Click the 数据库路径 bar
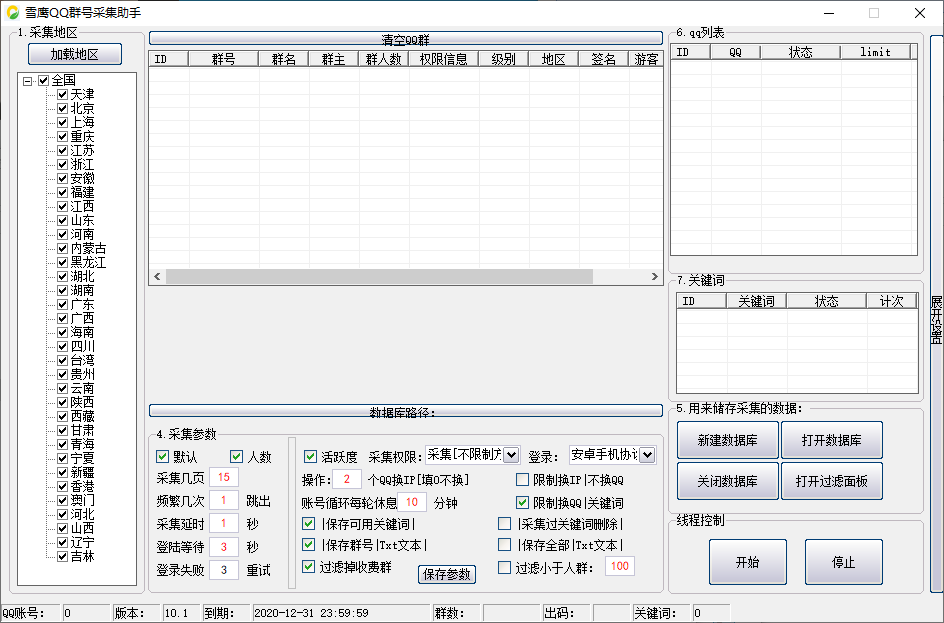This screenshot has height=623, width=944. (x=406, y=411)
